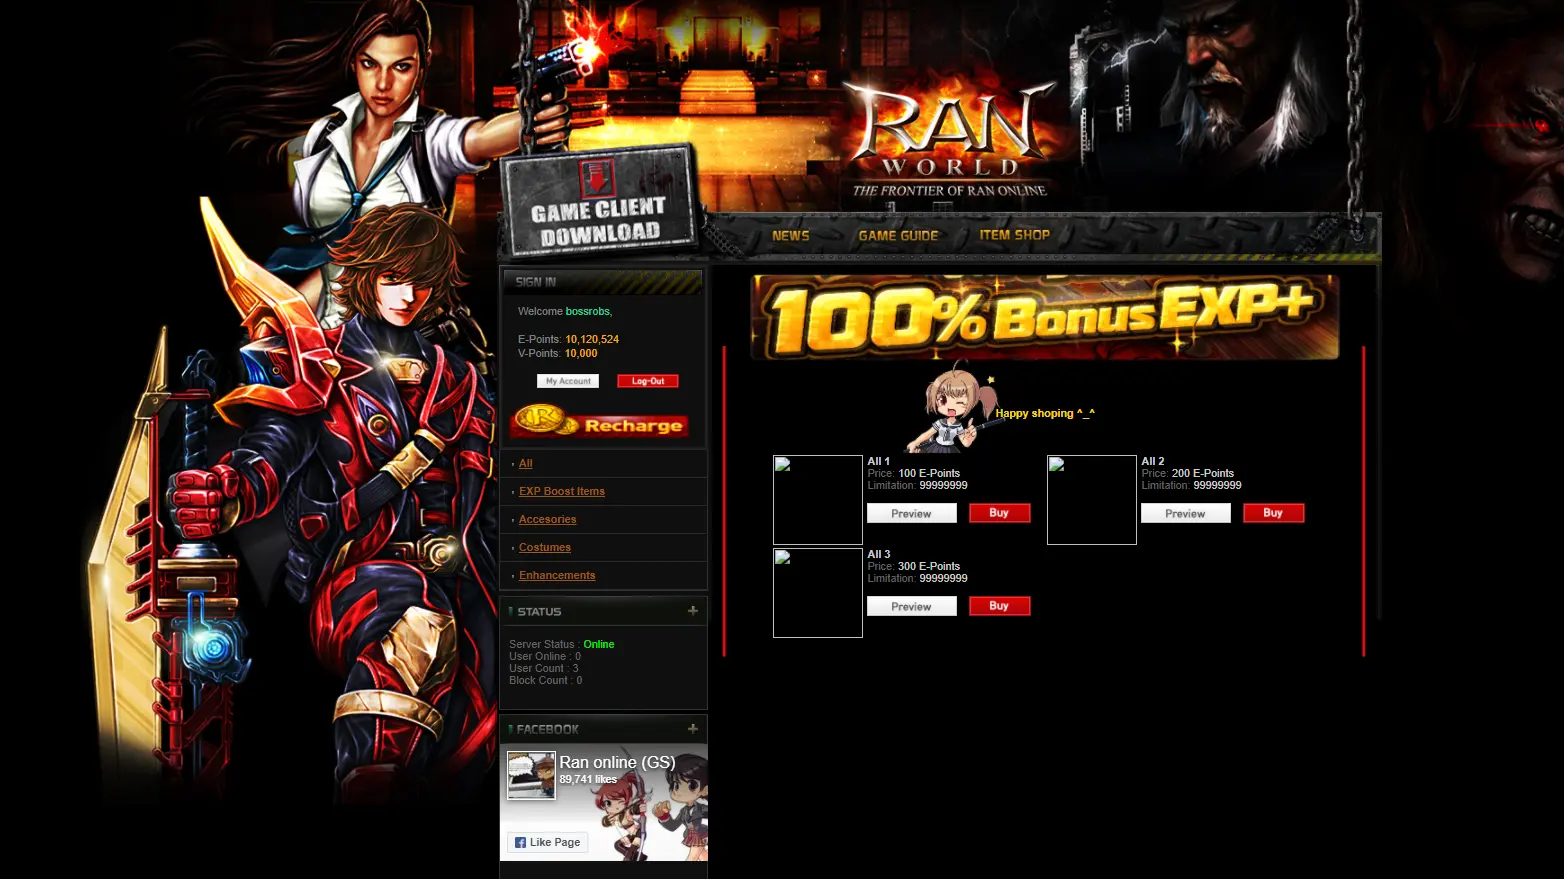Select the Accesories category link
Screen dimensions: 1564x879
point(547,519)
